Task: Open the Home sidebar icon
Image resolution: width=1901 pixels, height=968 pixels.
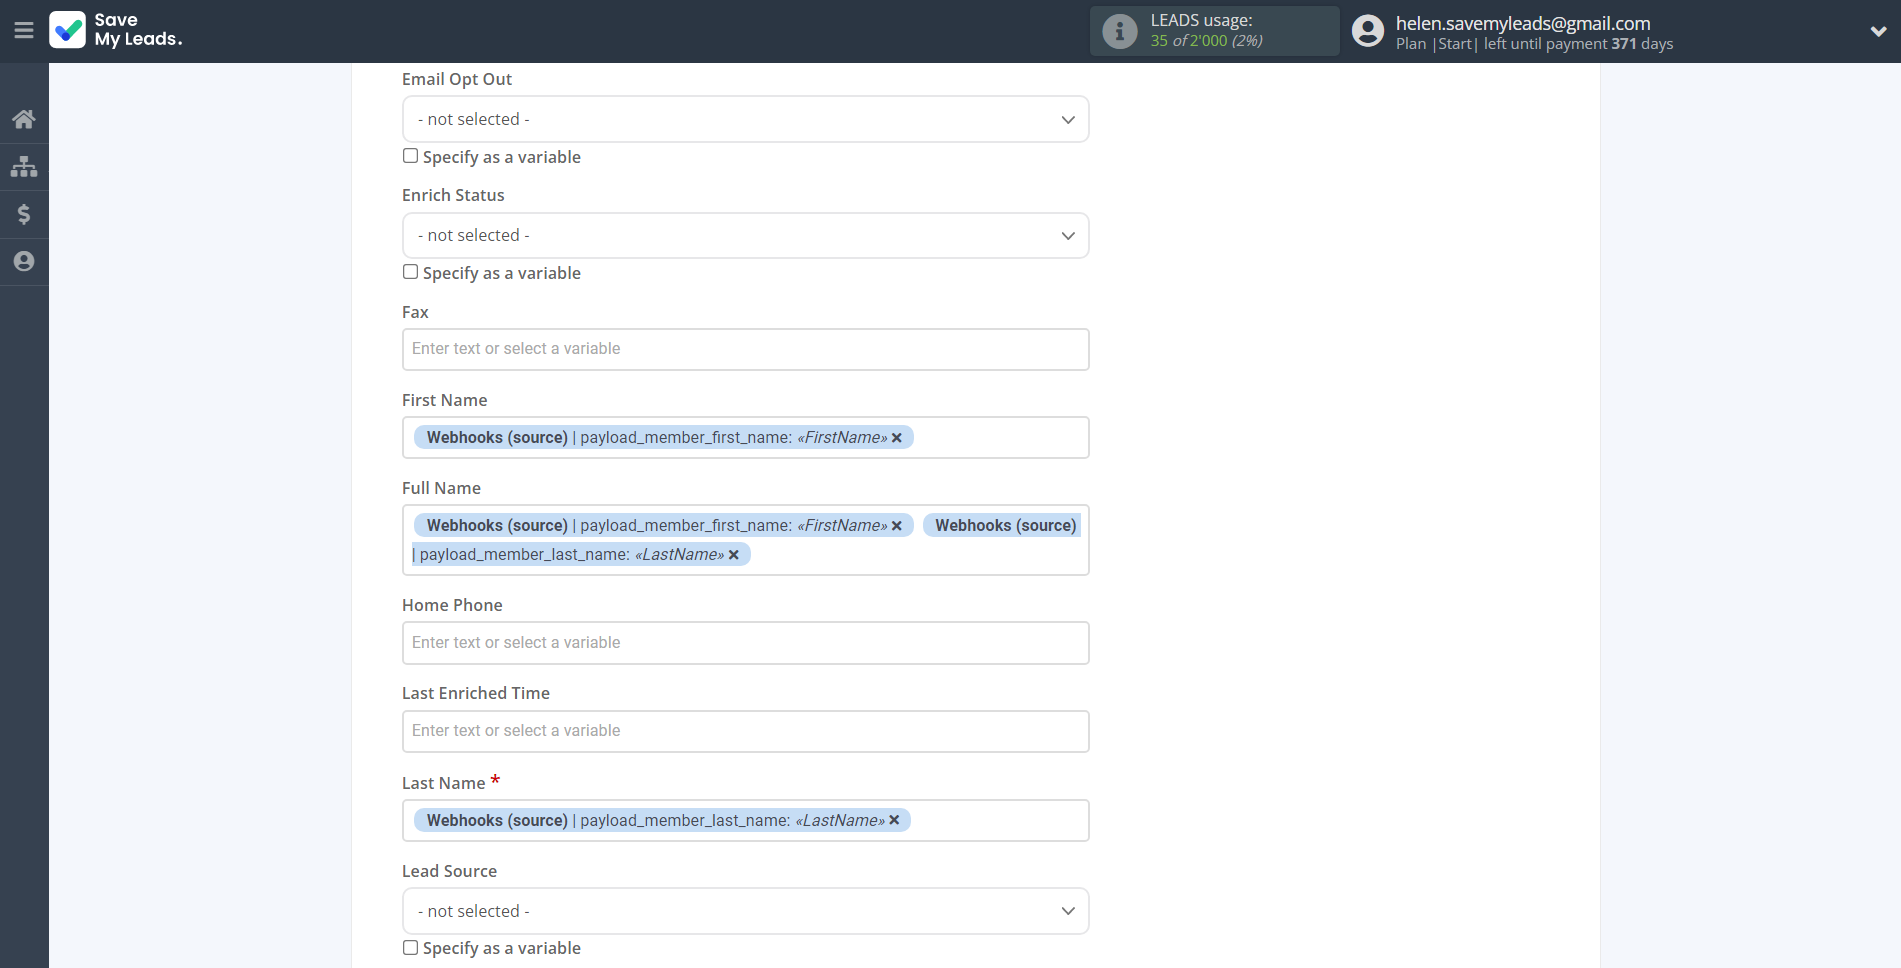Action: pos(24,120)
